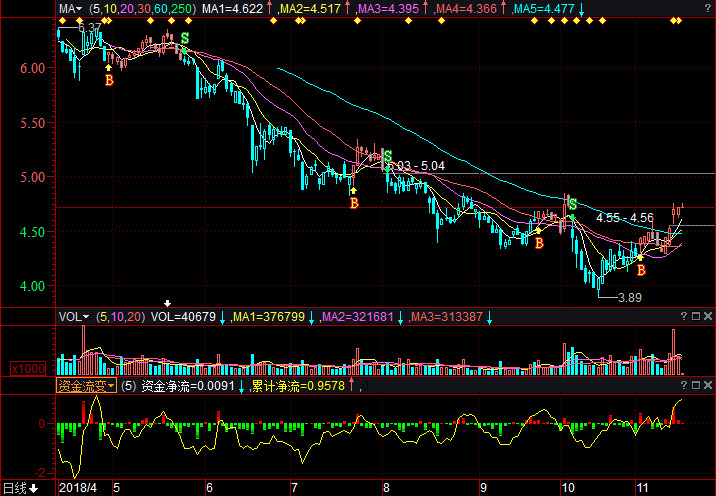Viewport: 716px width, 496px height.
Task: Select the B buy signal in late September
Action: click(x=538, y=243)
